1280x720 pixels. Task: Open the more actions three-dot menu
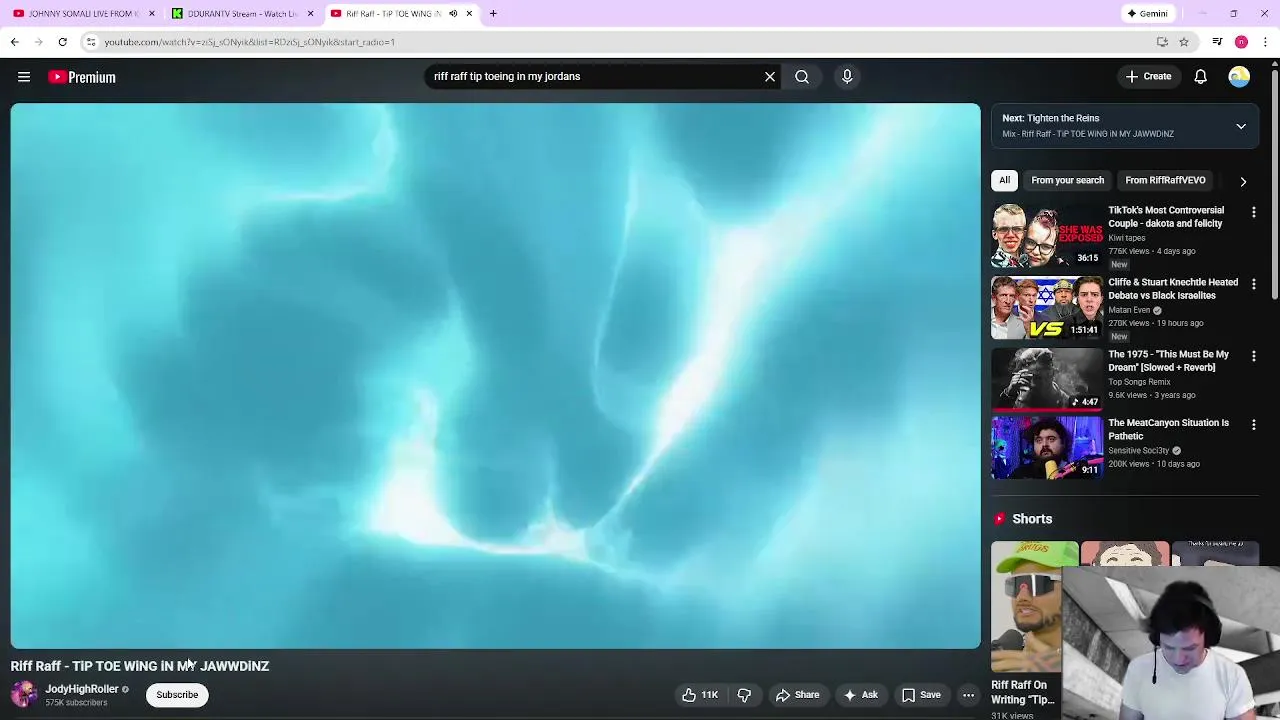(968, 695)
